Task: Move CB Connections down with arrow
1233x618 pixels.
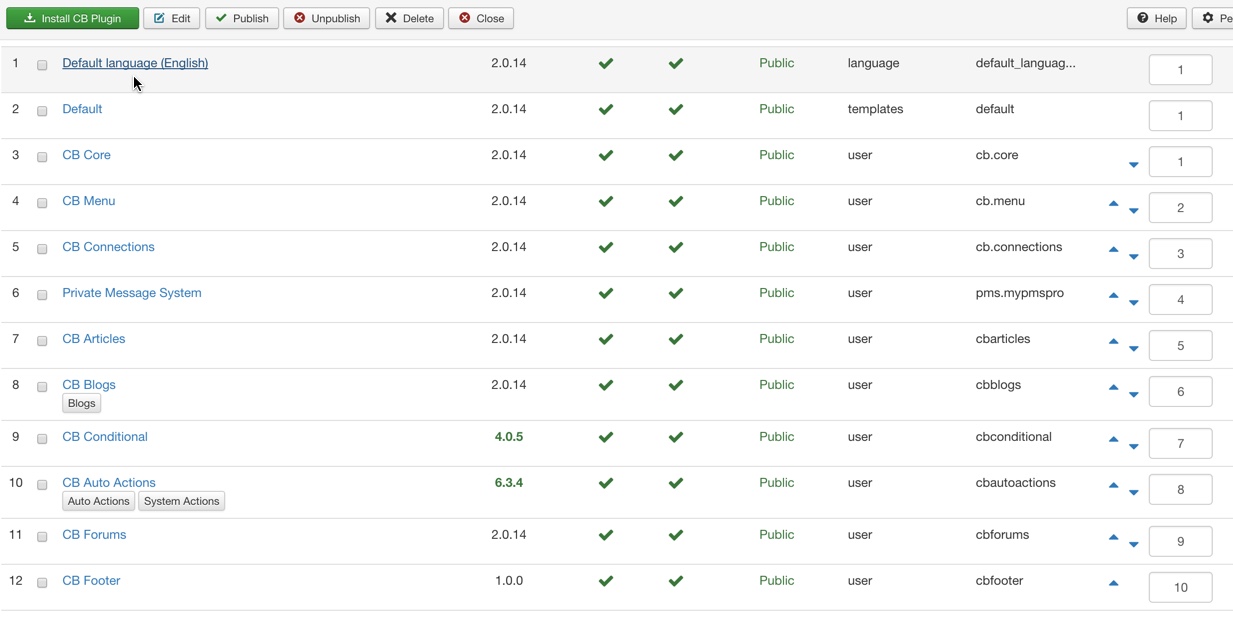Action: pyautogui.click(x=1134, y=257)
